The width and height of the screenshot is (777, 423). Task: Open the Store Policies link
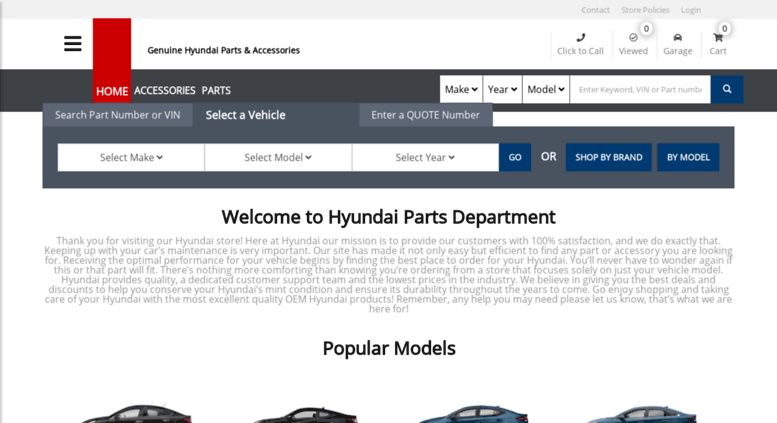pyautogui.click(x=645, y=10)
